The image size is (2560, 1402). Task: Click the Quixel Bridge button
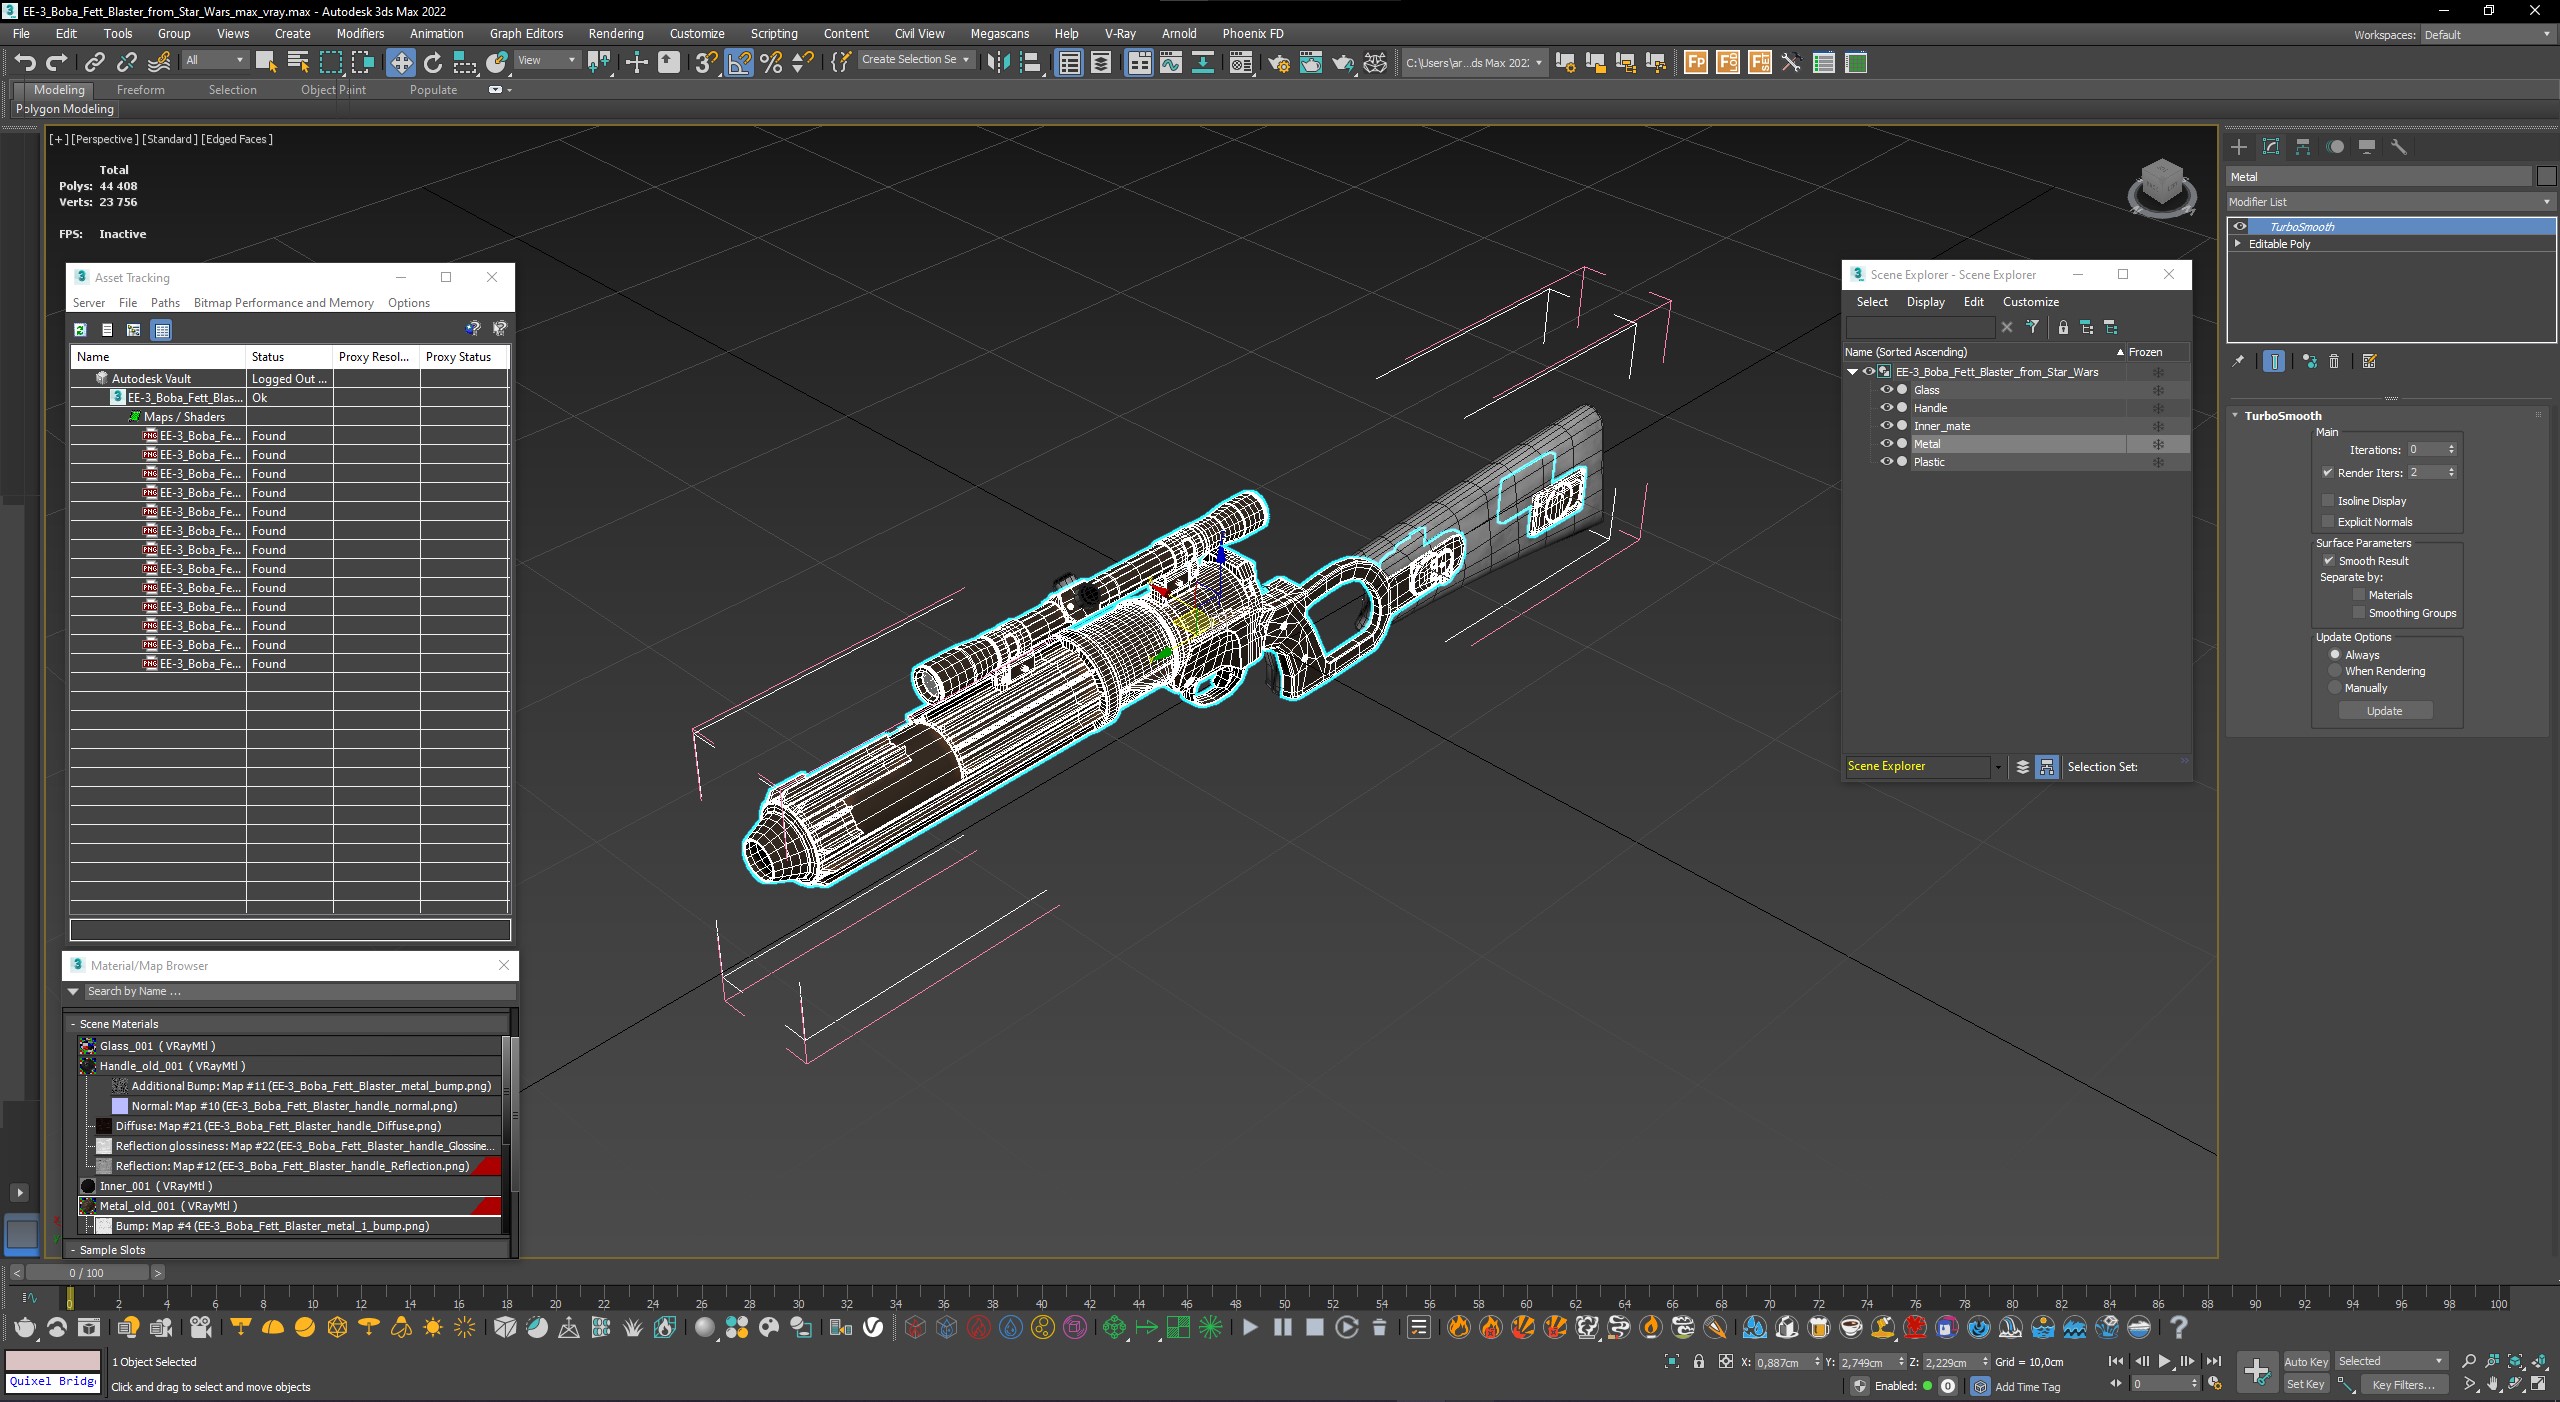pyautogui.click(x=53, y=1381)
